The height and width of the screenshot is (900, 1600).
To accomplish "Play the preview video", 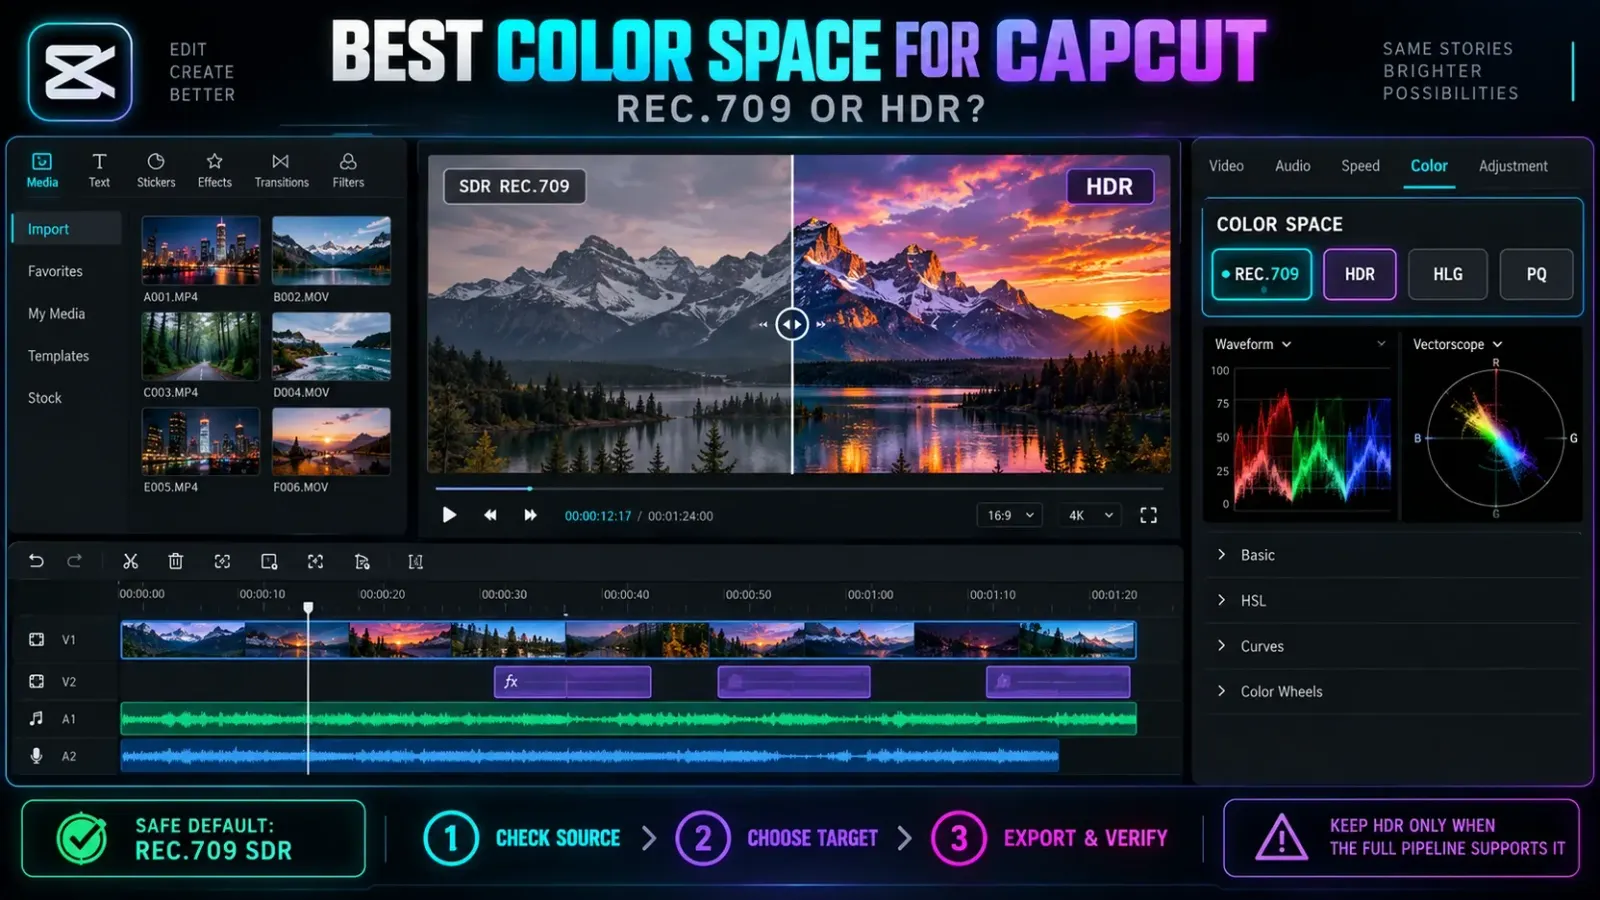I will pos(449,515).
